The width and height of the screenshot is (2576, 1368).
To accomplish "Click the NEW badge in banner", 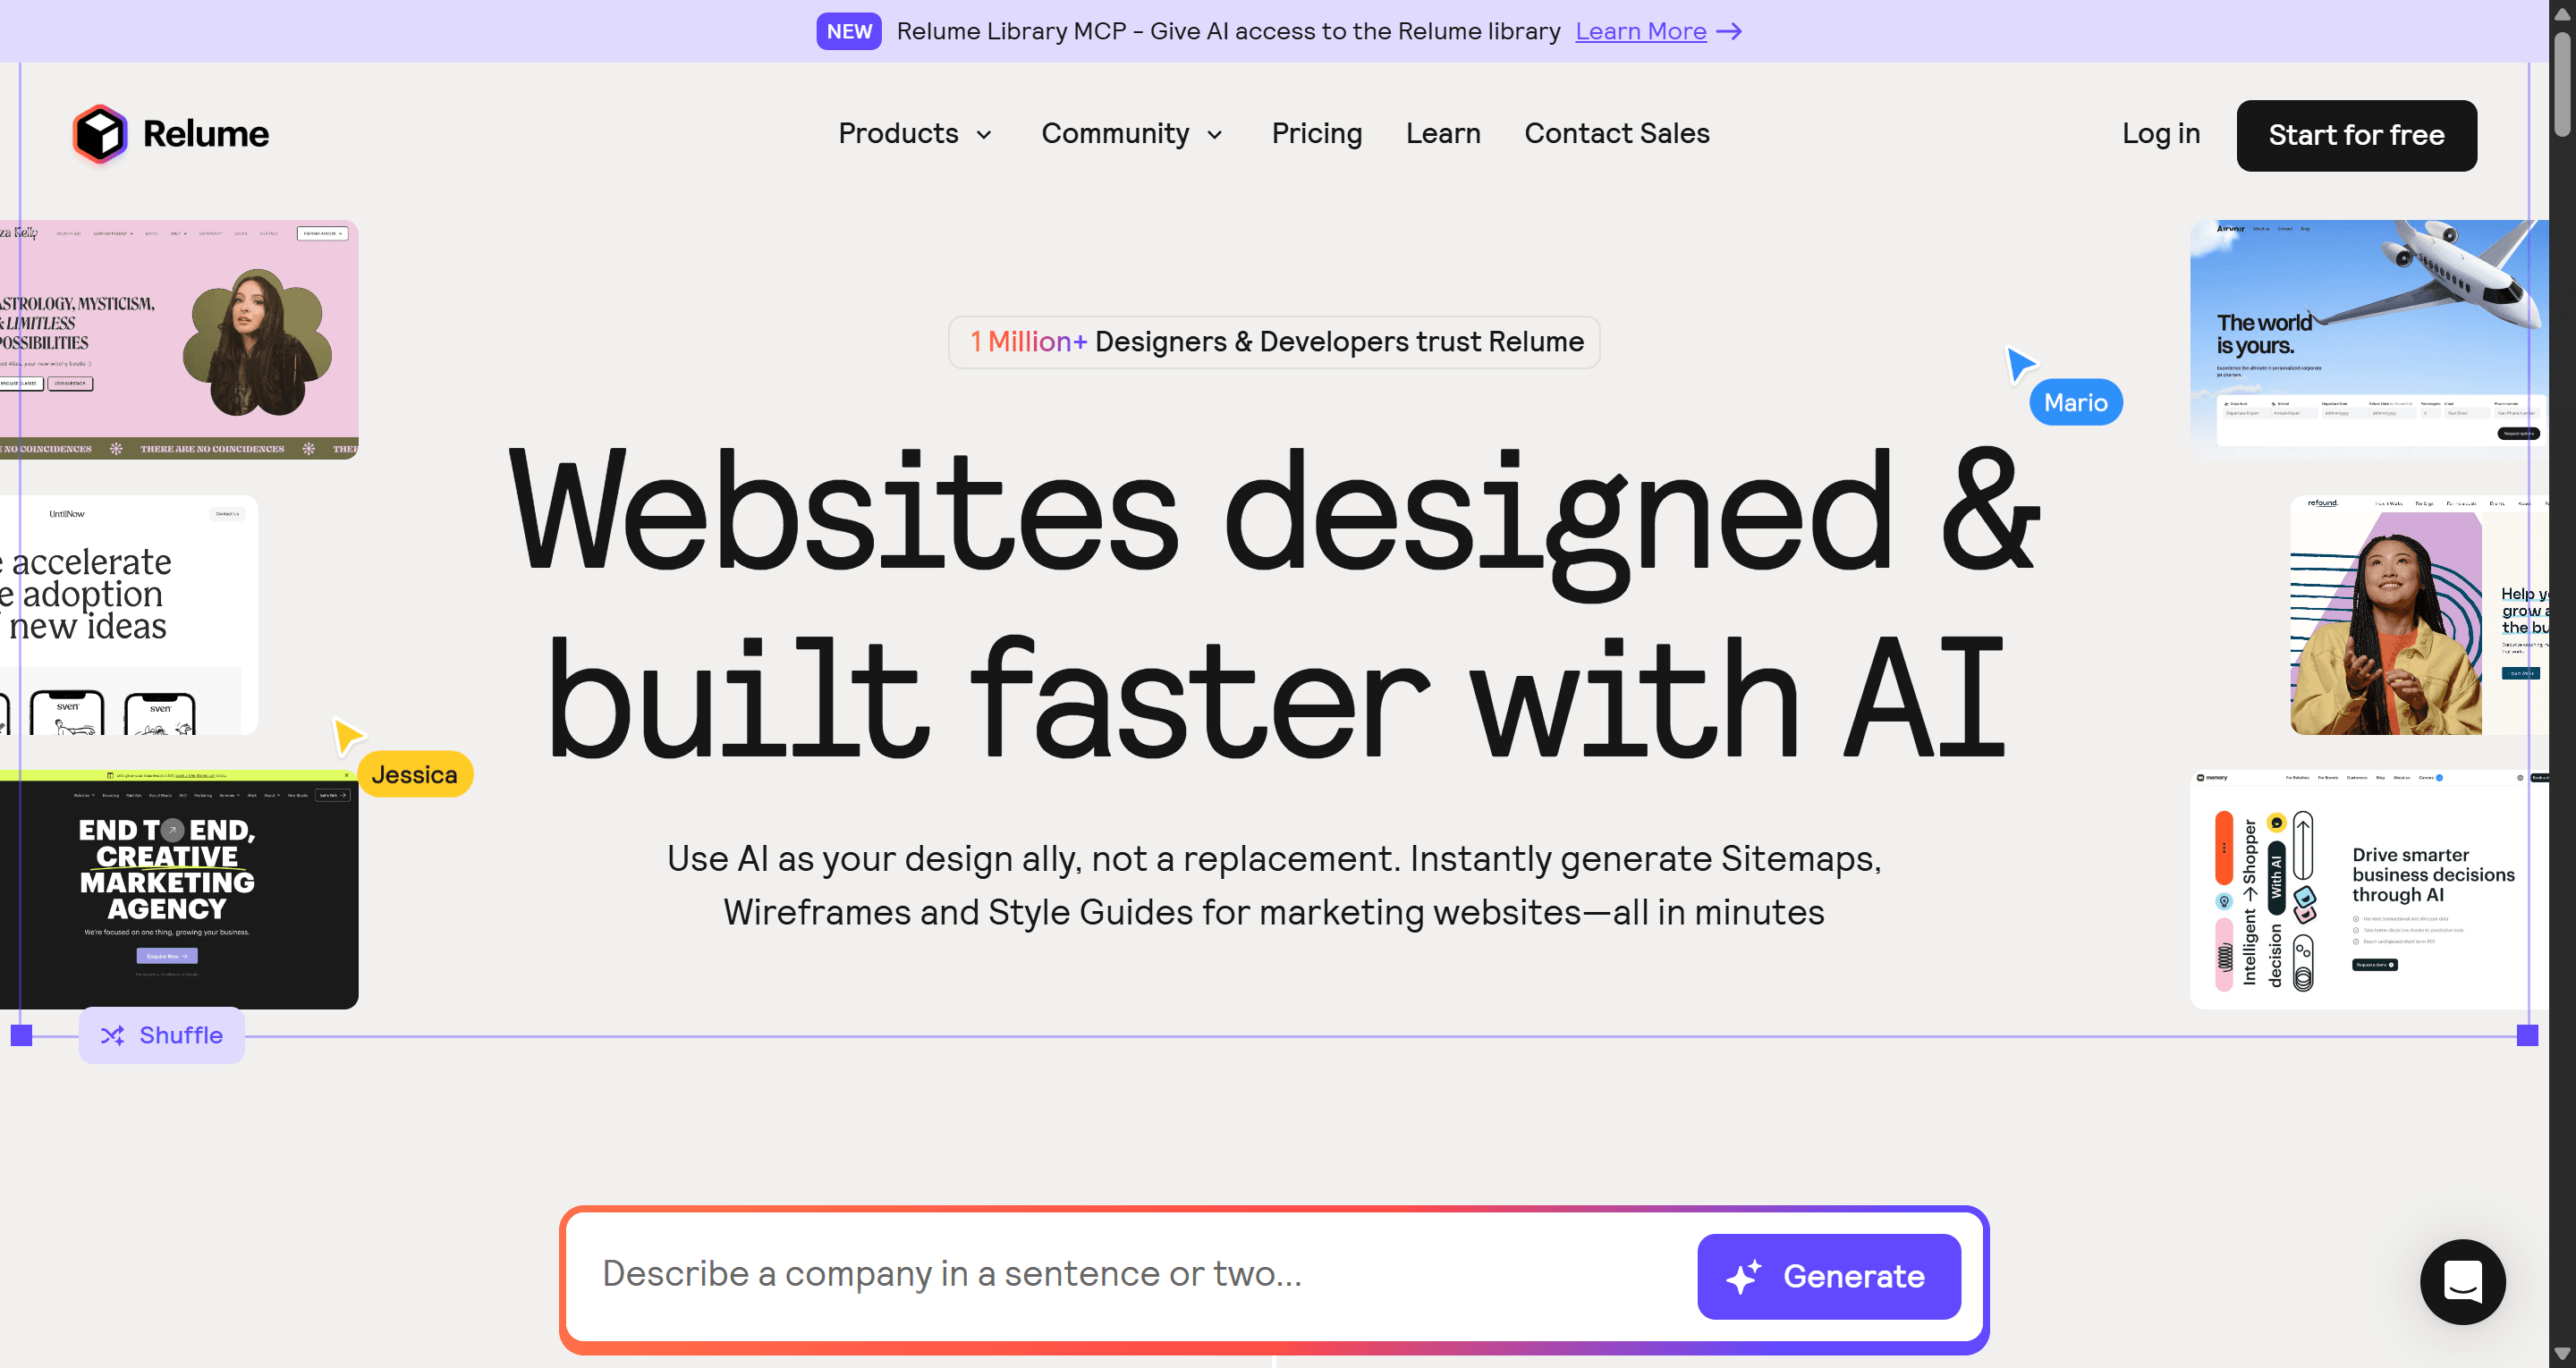I will click(x=849, y=32).
